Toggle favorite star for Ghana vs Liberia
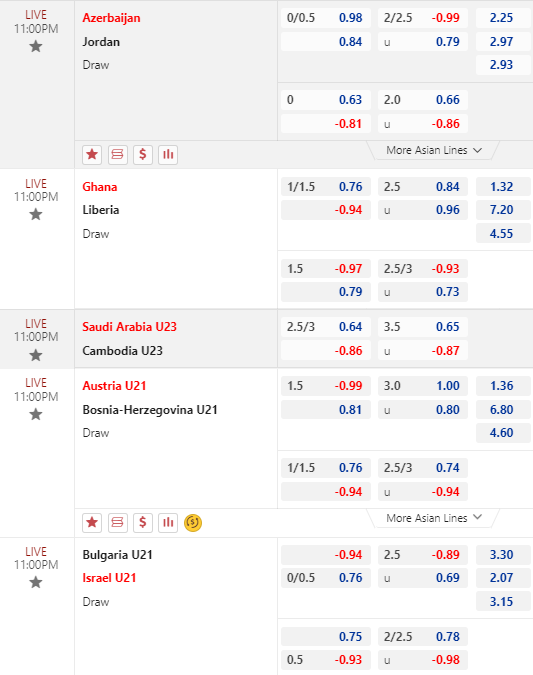 tap(36, 214)
